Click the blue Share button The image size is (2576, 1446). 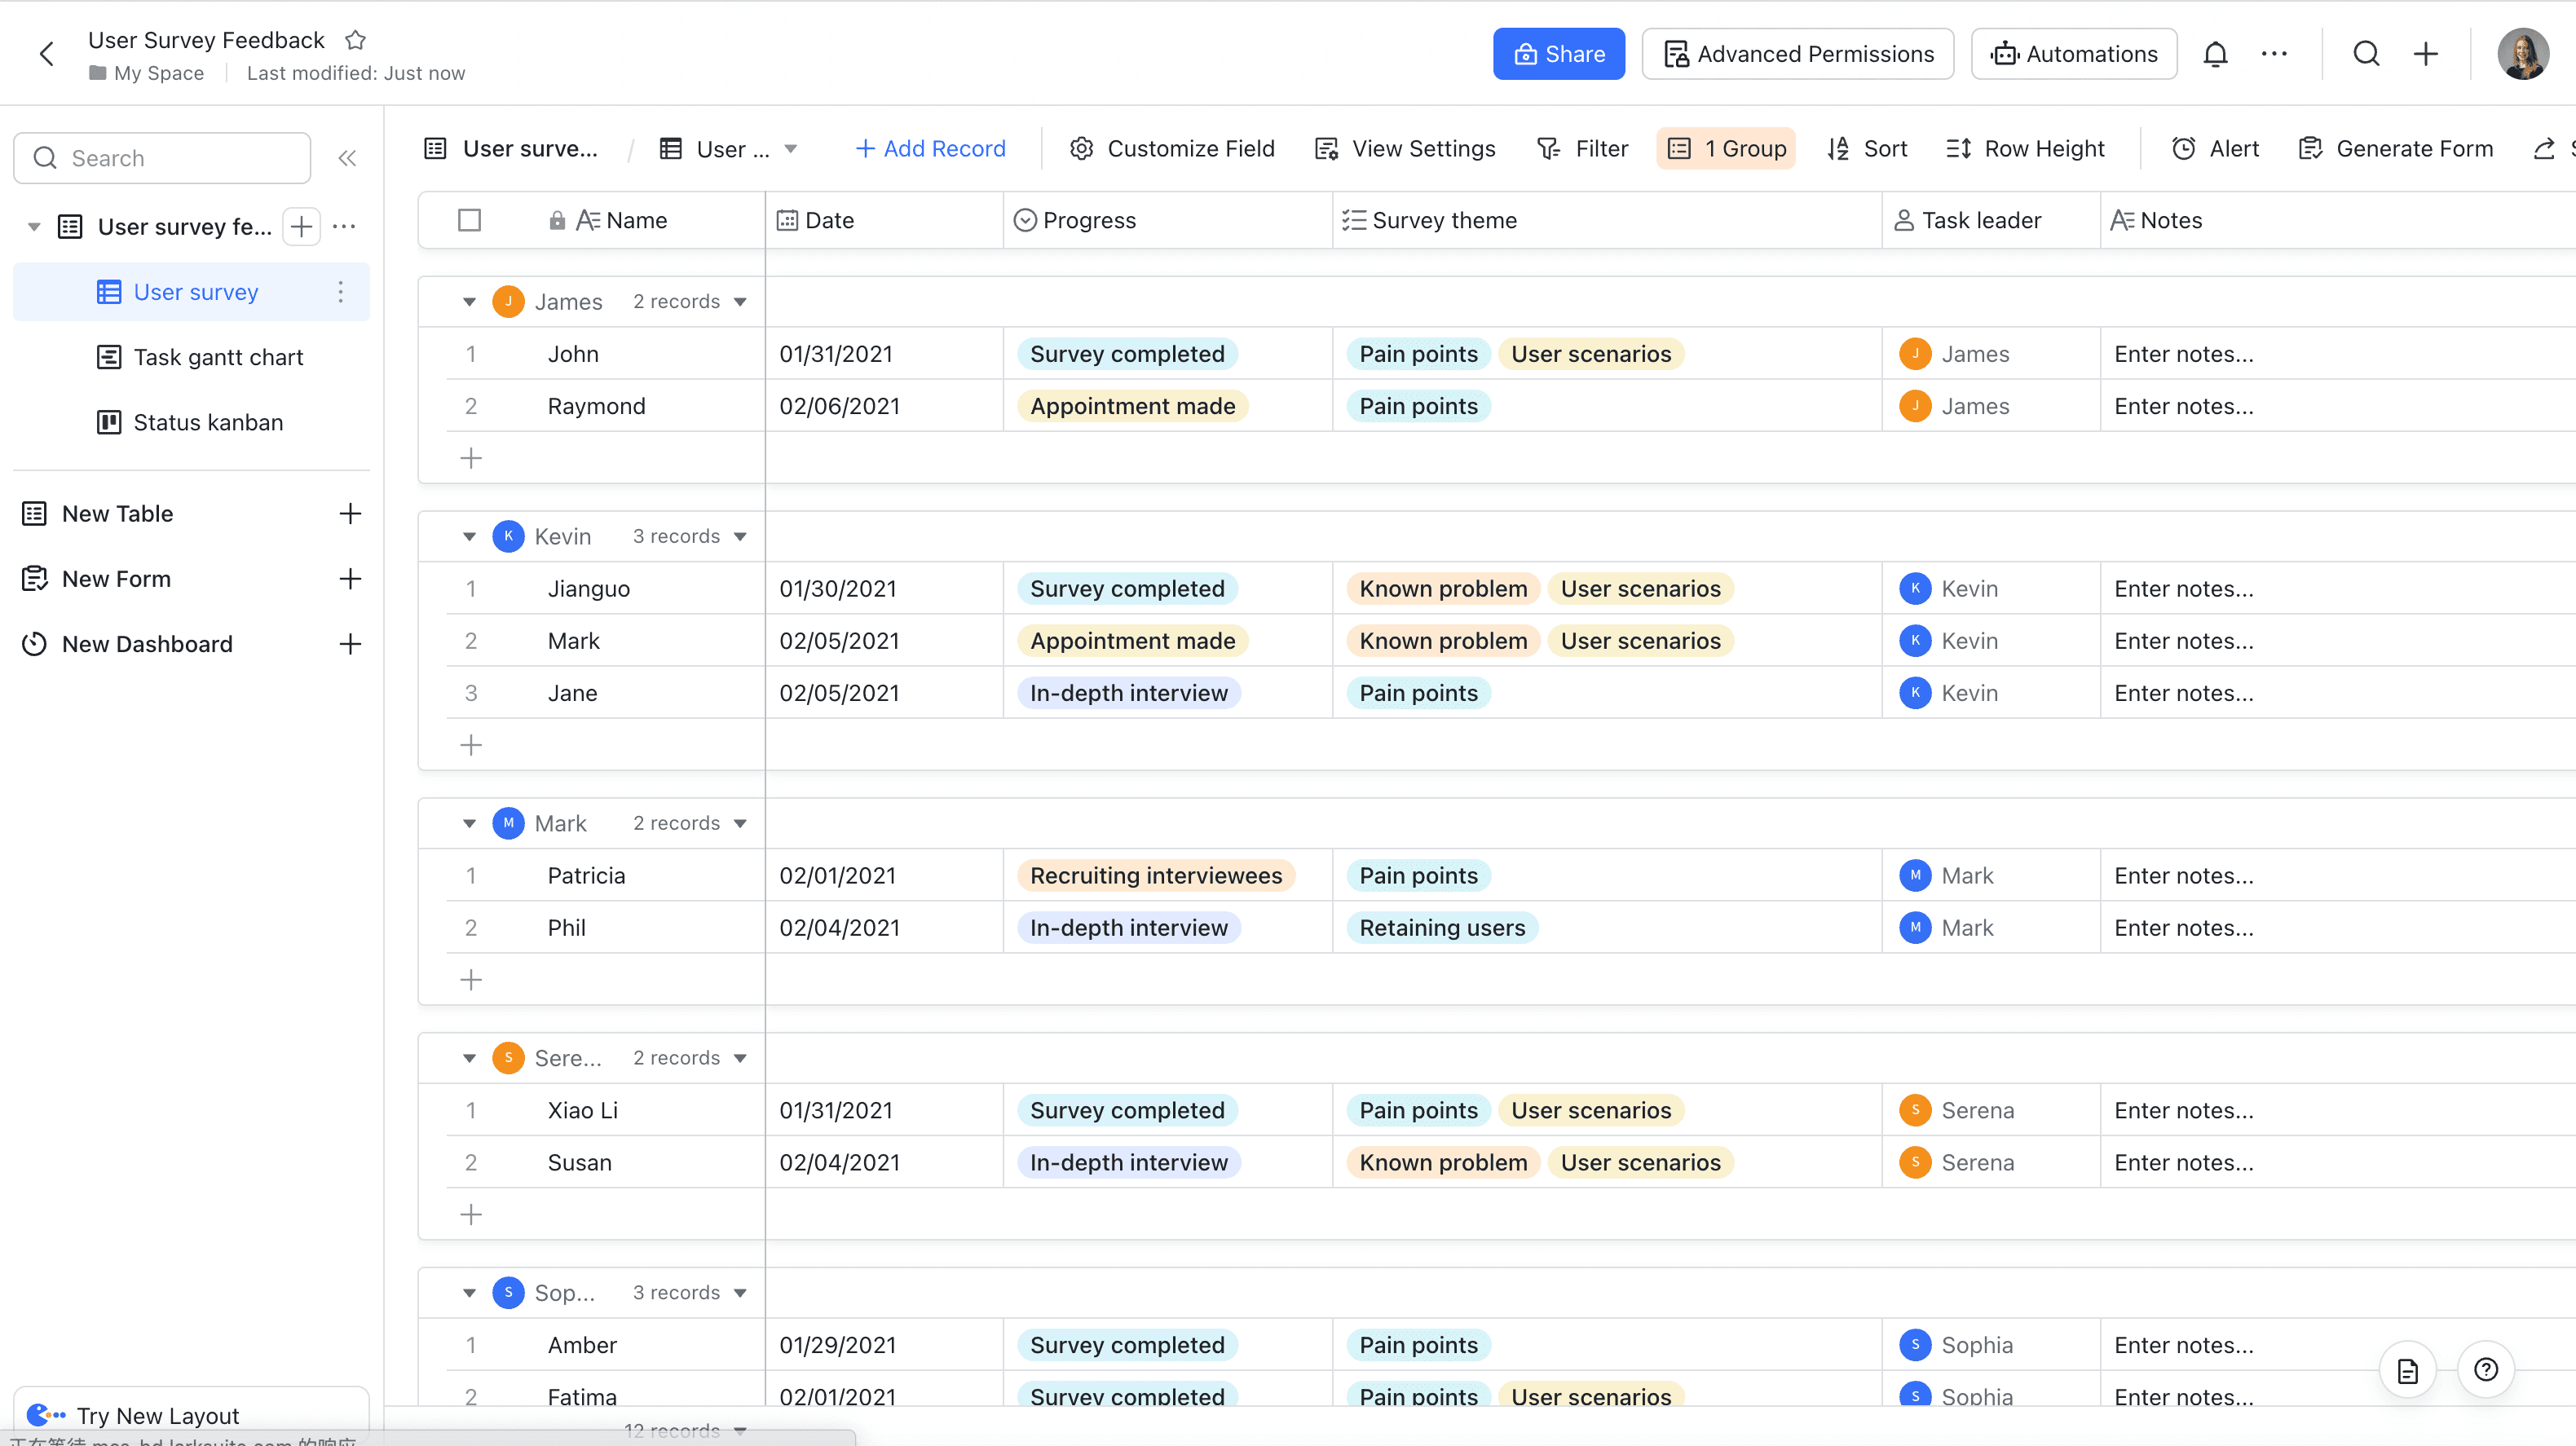pos(1558,54)
